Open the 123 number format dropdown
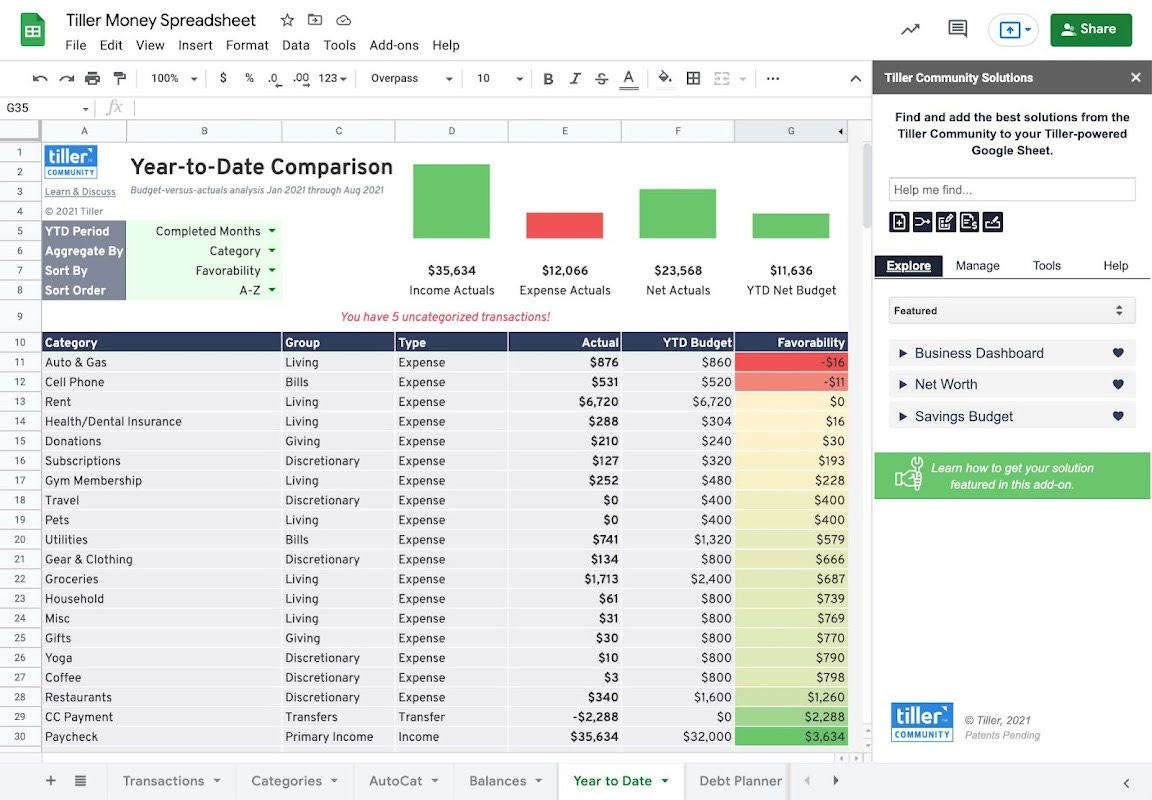Screen dimensions: 1152x800 [332, 78]
